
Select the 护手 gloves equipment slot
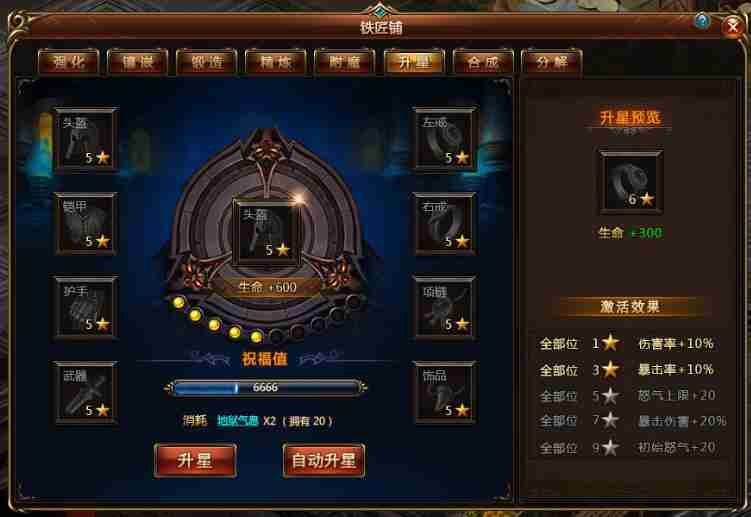coord(86,308)
